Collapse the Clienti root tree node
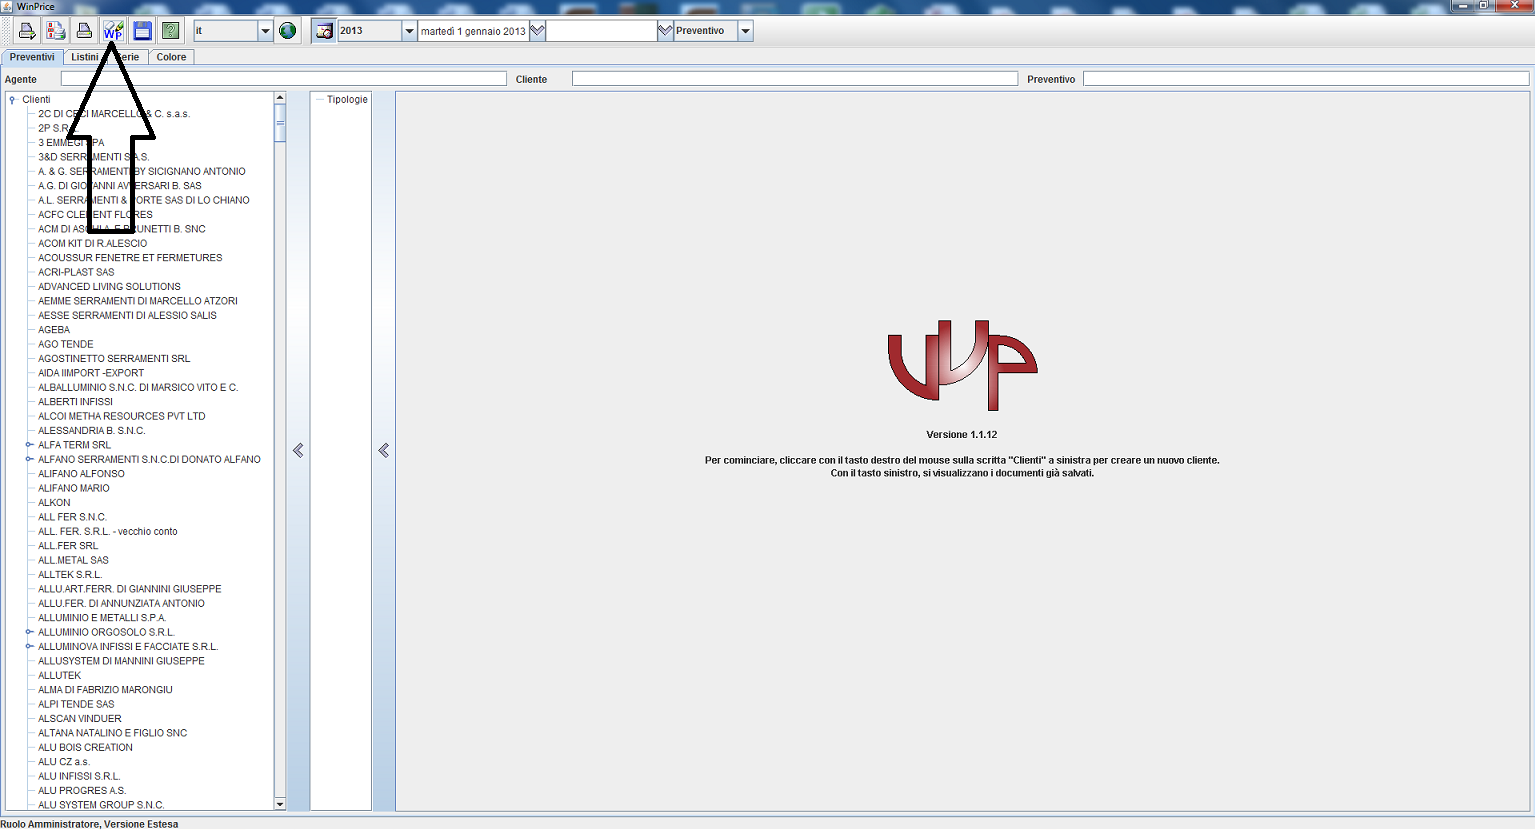The image size is (1535, 830). click(12, 100)
